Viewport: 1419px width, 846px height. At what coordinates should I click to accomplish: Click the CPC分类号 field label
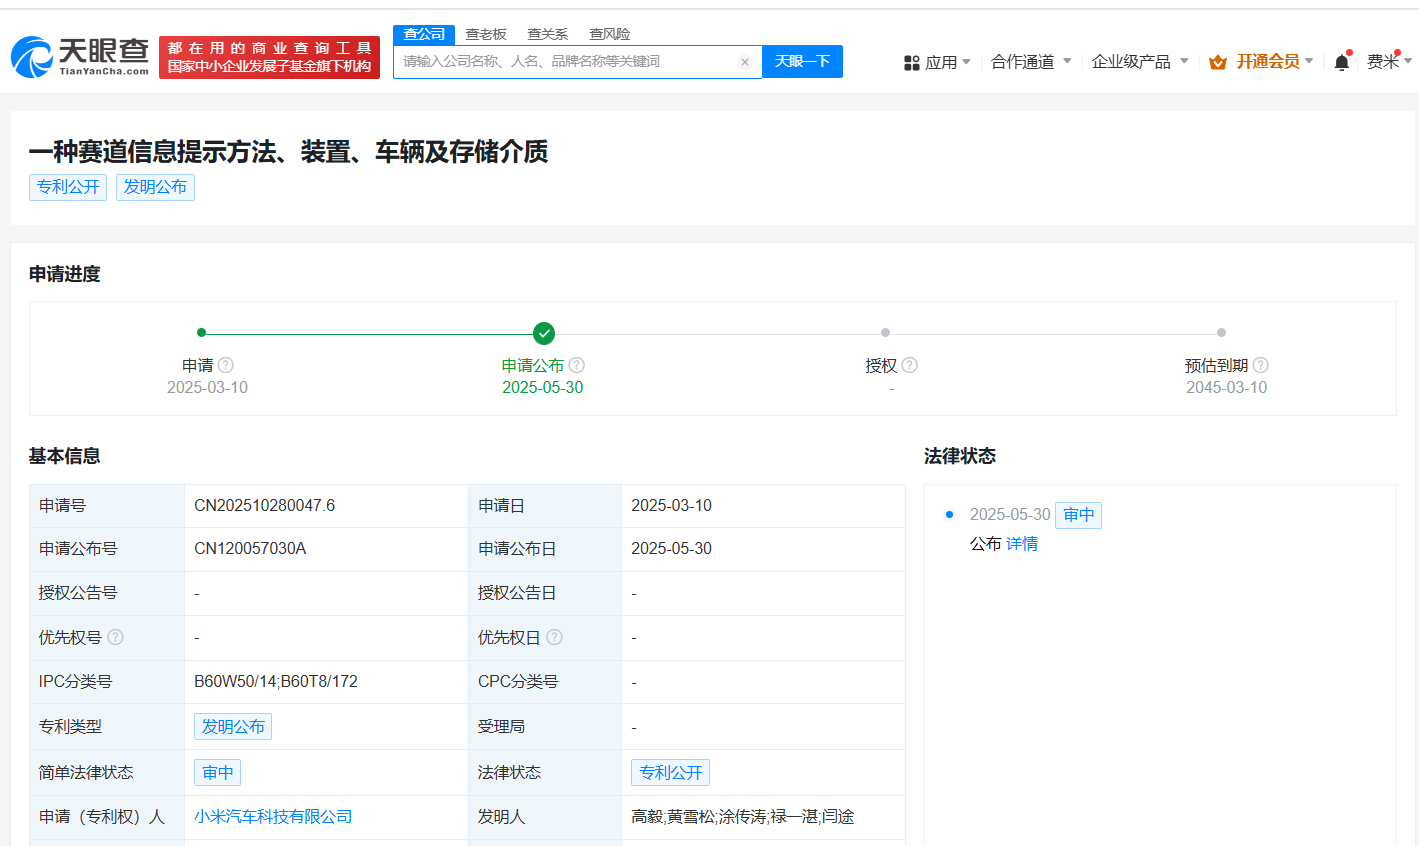[x=518, y=682]
